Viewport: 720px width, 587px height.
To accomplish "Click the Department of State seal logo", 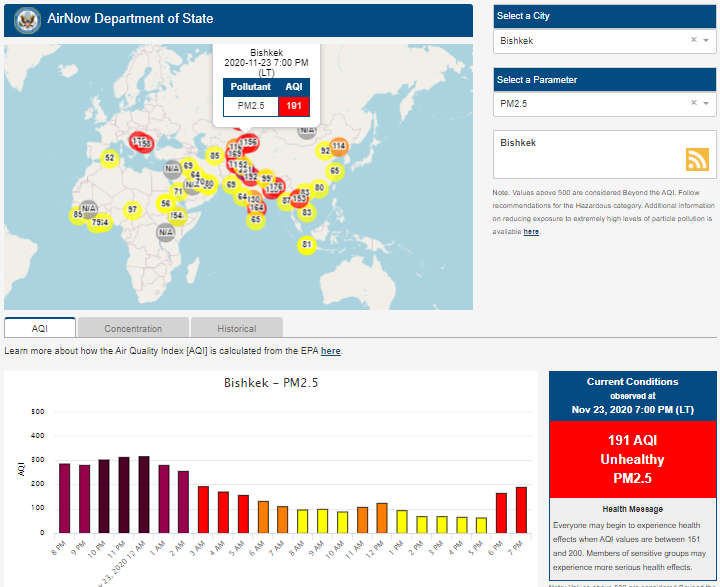I will (27, 20).
